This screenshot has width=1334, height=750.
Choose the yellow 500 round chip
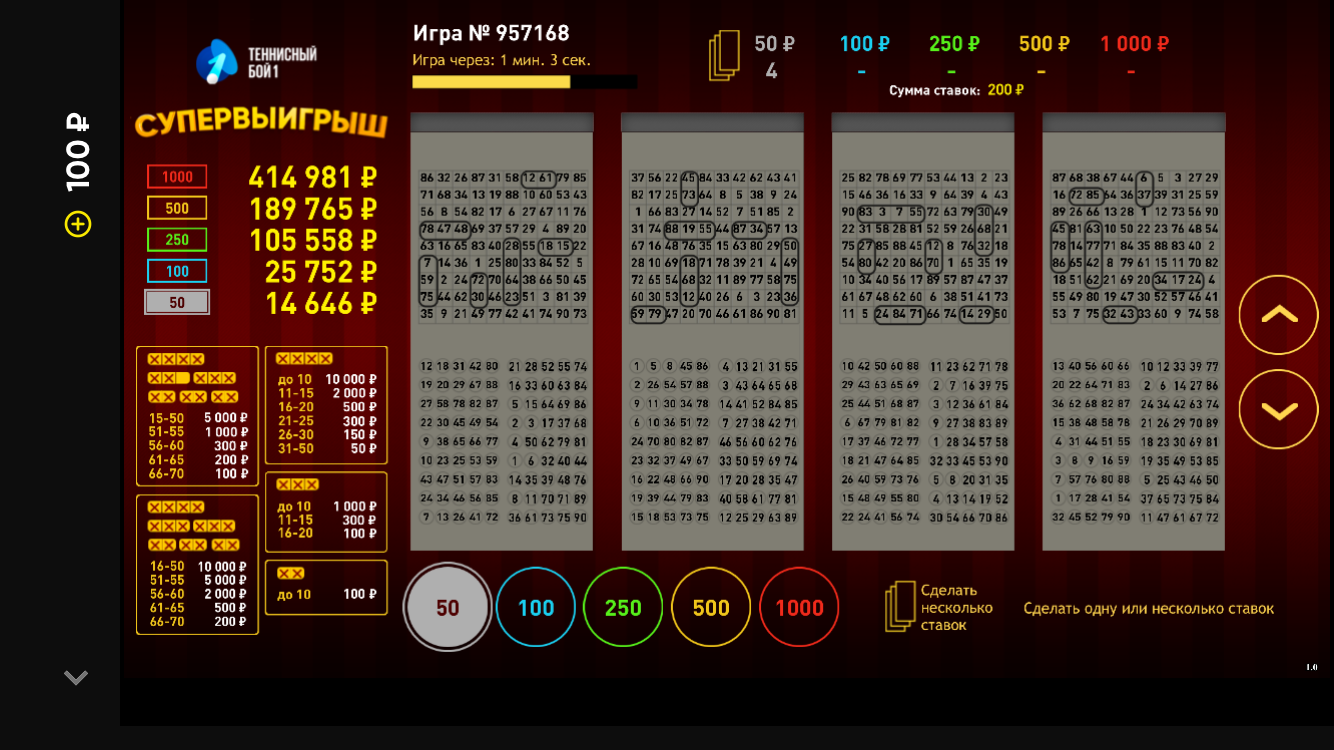(x=711, y=607)
